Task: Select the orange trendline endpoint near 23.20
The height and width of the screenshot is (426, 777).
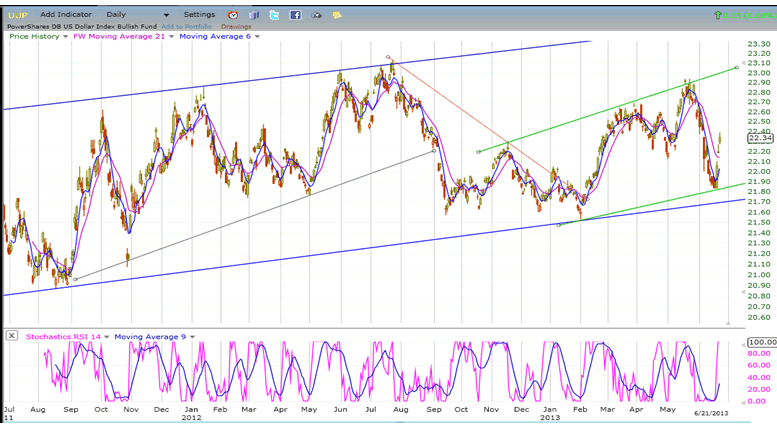Action: coord(388,57)
